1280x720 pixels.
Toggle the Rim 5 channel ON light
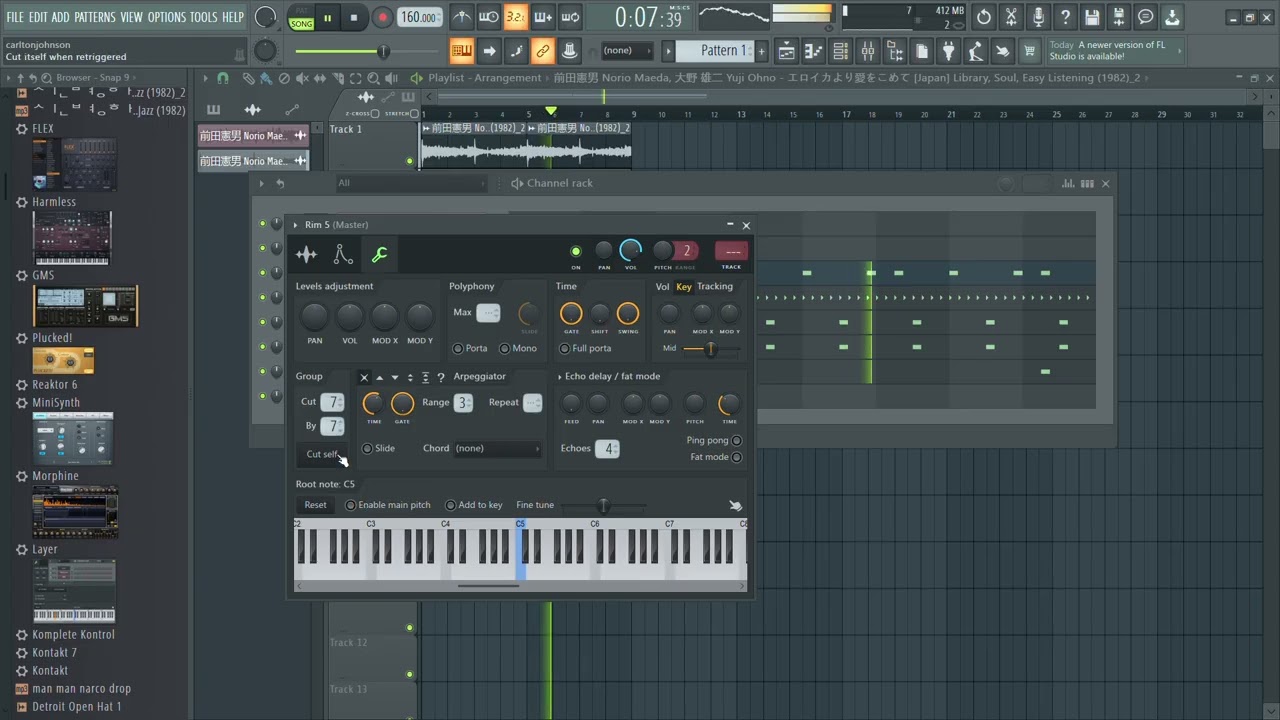[576, 251]
